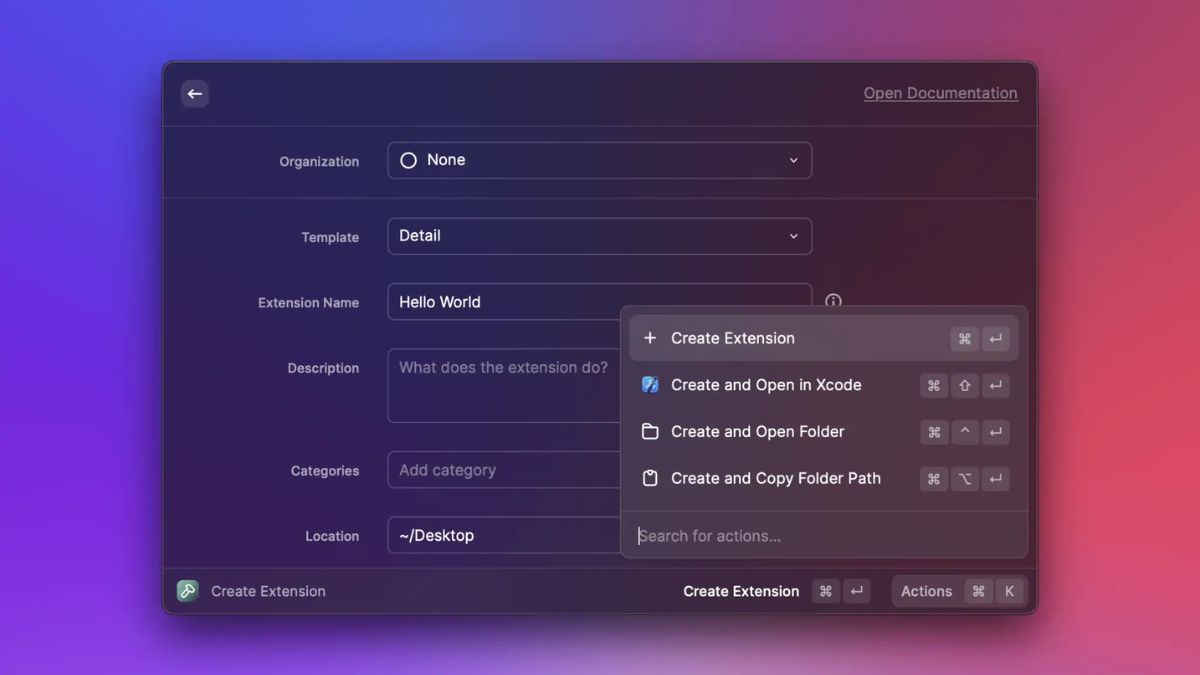The image size is (1200, 675).
Task: Click the Organization label
Action: (319, 162)
